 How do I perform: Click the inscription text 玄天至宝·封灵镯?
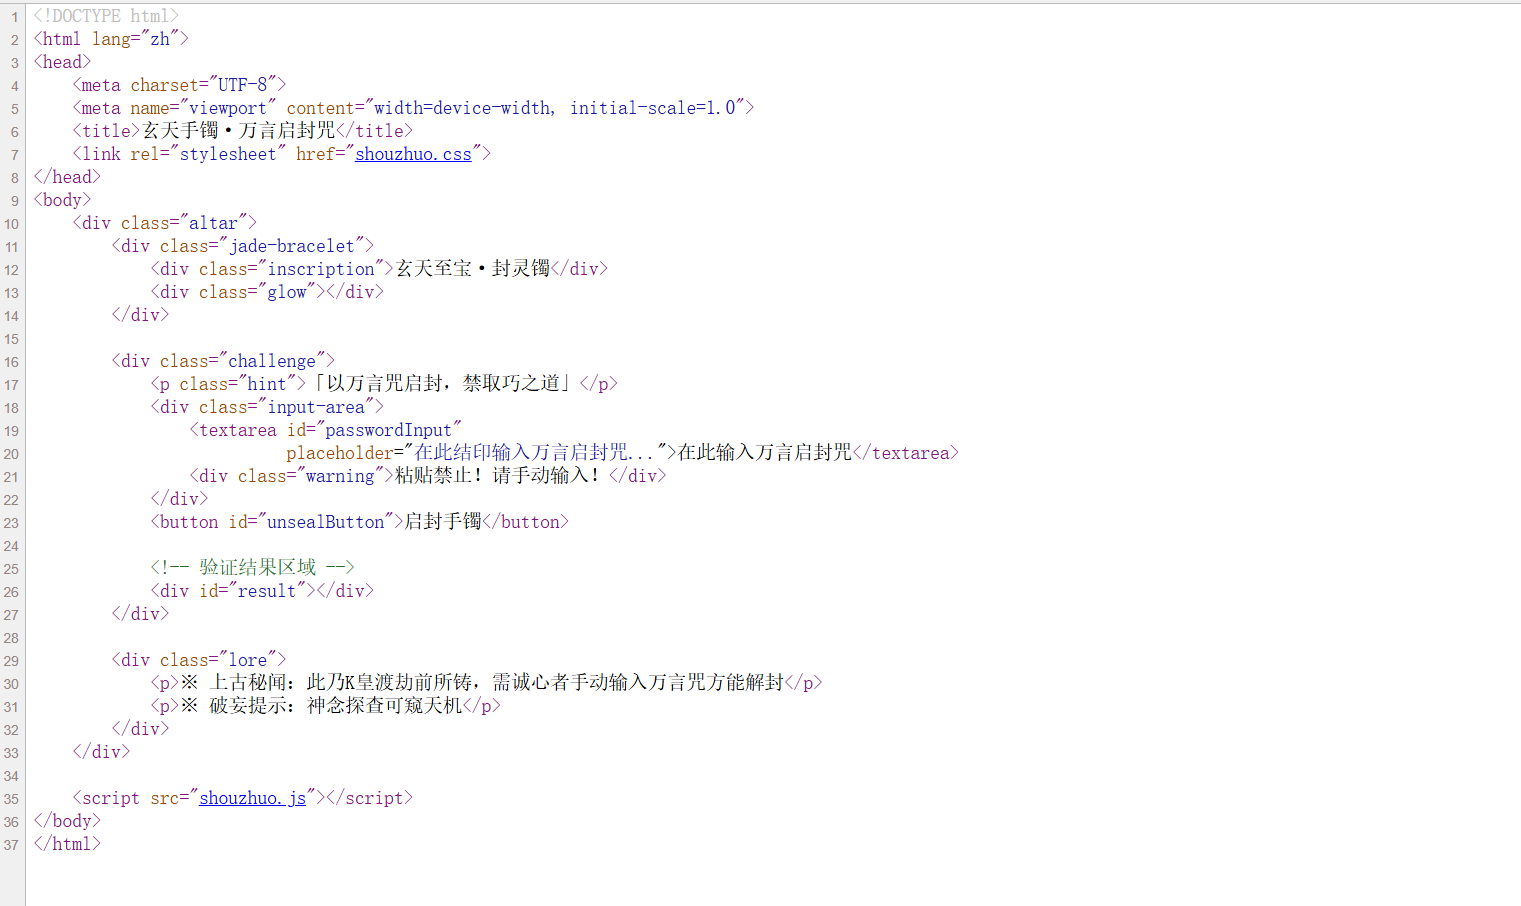pyautogui.click(x=472, y=269)
